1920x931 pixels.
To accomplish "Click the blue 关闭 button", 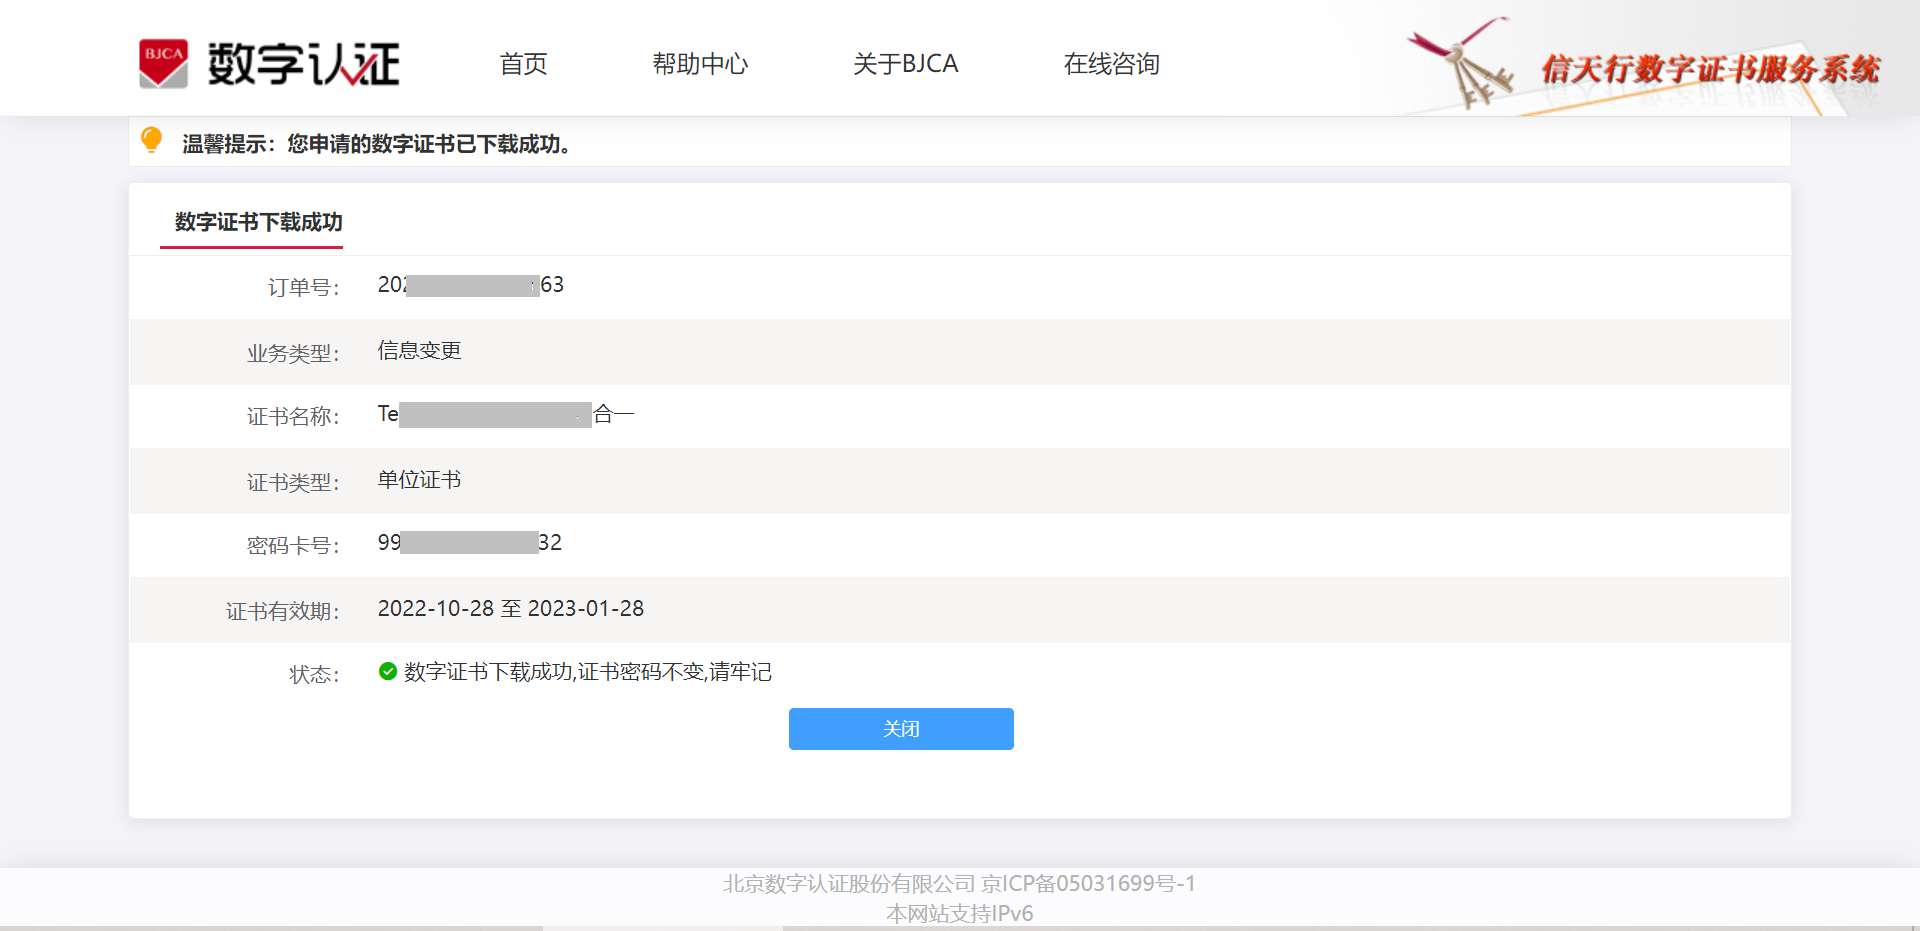I will 901,729.
